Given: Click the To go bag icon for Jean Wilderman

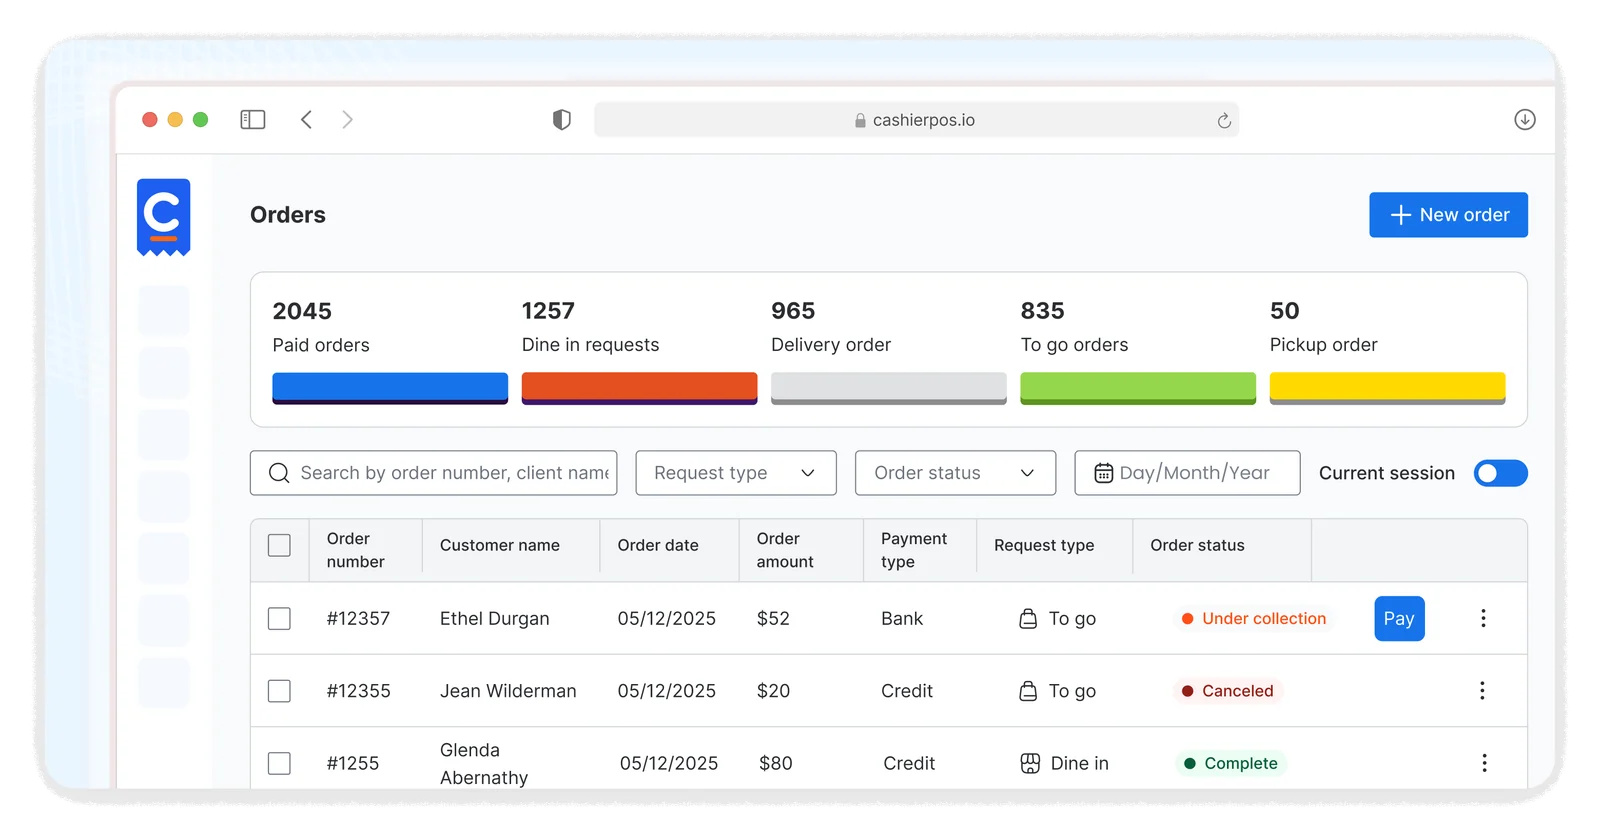Looking at the screenshot, I should (x=1028, y=691).
